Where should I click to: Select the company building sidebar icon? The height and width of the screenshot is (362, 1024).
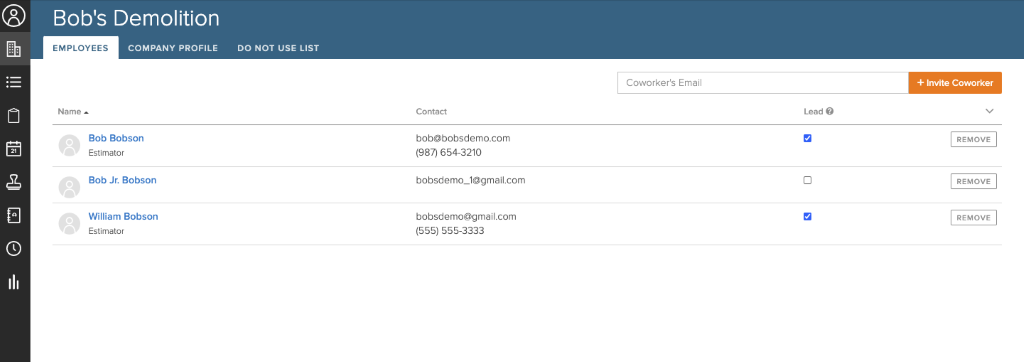click(14, 48)
